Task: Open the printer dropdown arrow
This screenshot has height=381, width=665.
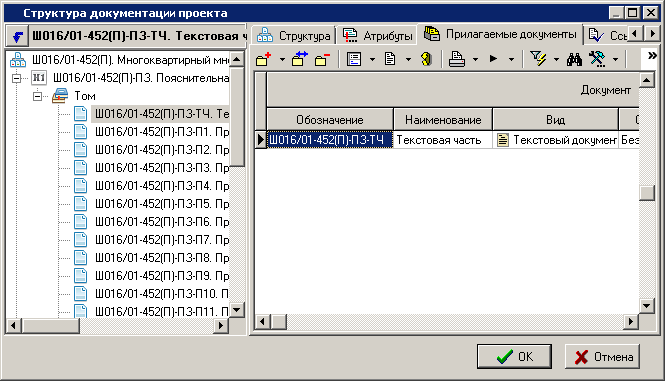Action: pos(475,59)
